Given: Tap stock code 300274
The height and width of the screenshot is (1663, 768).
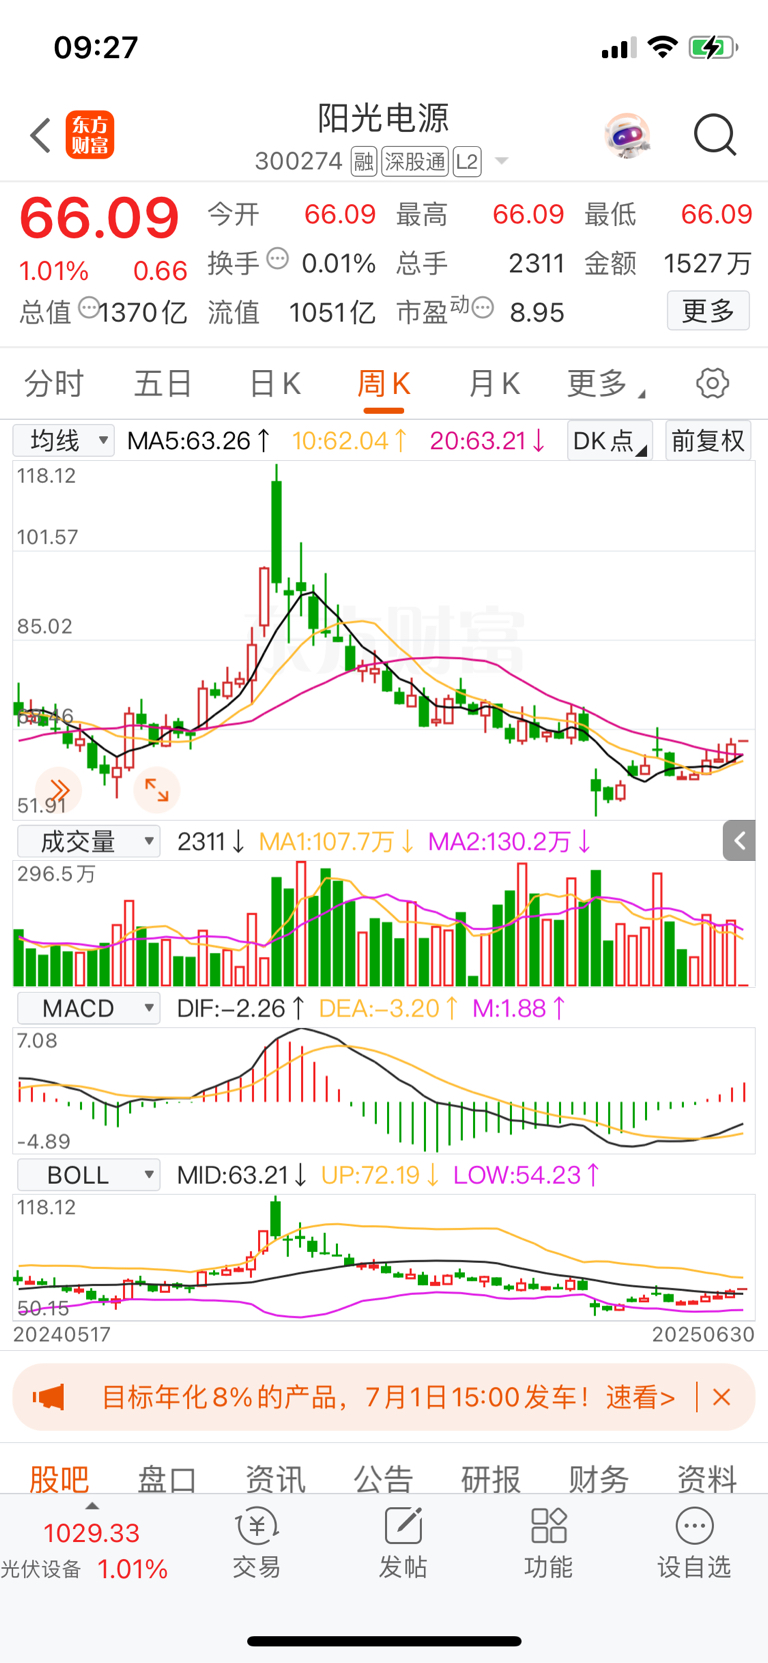Looking at the screenshot, I should [x=299, y=162].
